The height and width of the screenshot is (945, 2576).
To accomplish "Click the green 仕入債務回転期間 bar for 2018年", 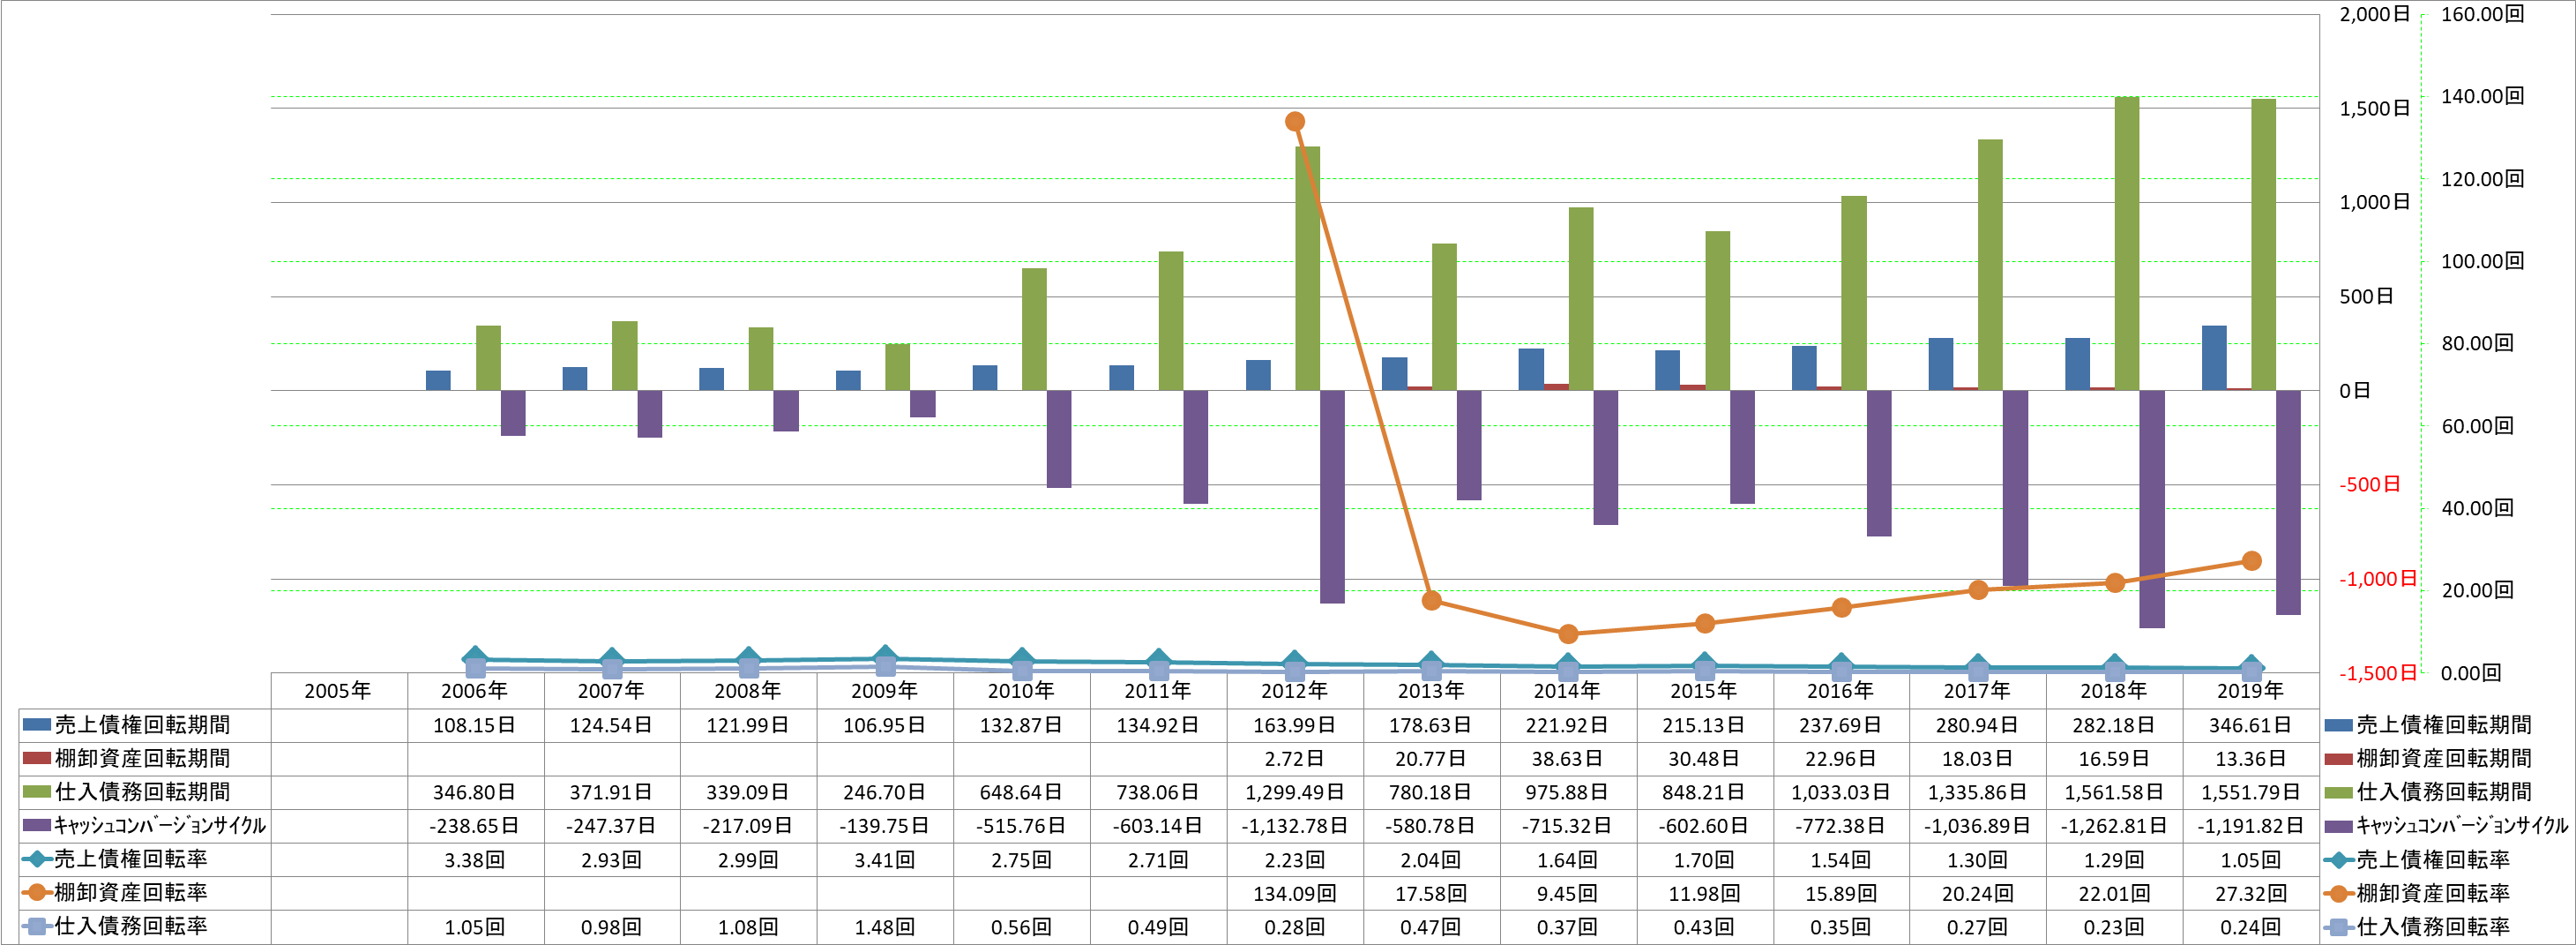I will tap(2127, 243).
